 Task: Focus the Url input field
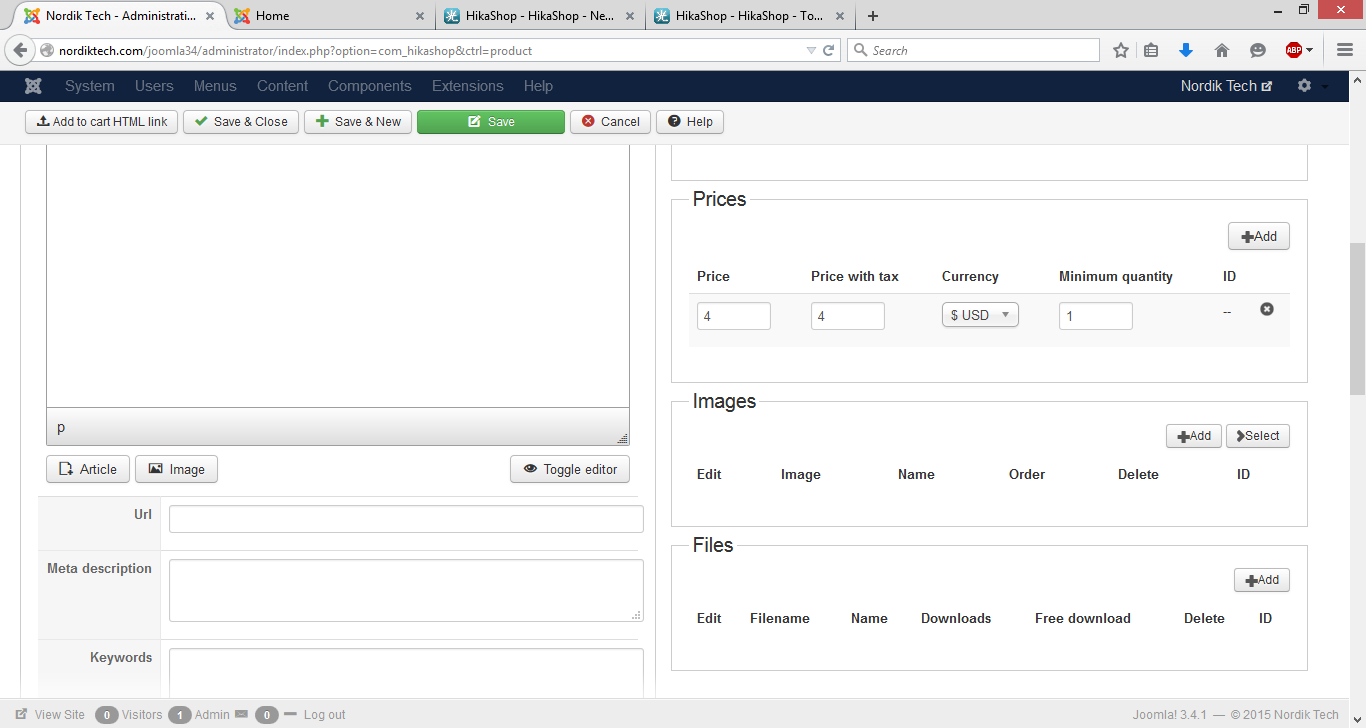point(406,519)
